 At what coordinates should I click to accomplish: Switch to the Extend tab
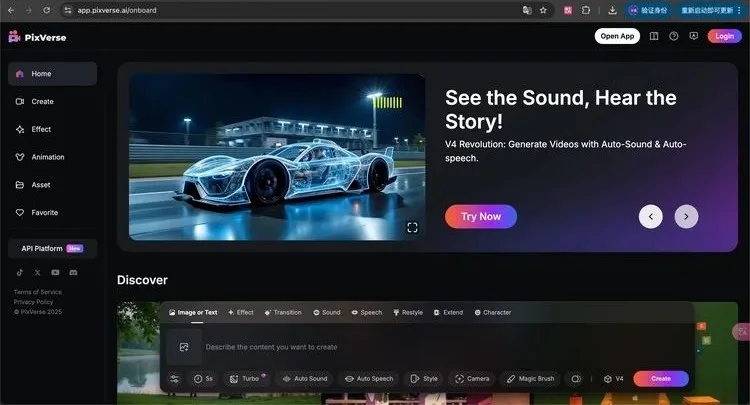pyautogui.click(x=448, y=312)
